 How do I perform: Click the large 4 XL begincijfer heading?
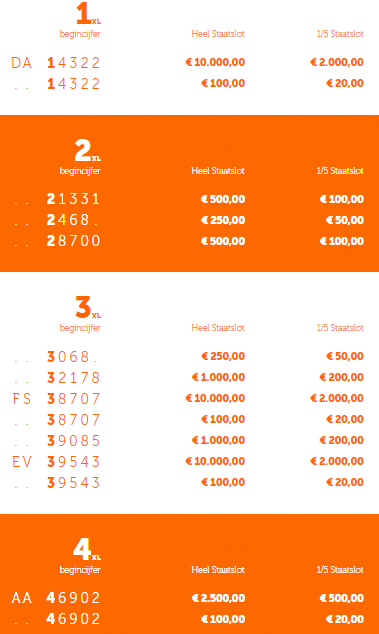click(87, 550)
